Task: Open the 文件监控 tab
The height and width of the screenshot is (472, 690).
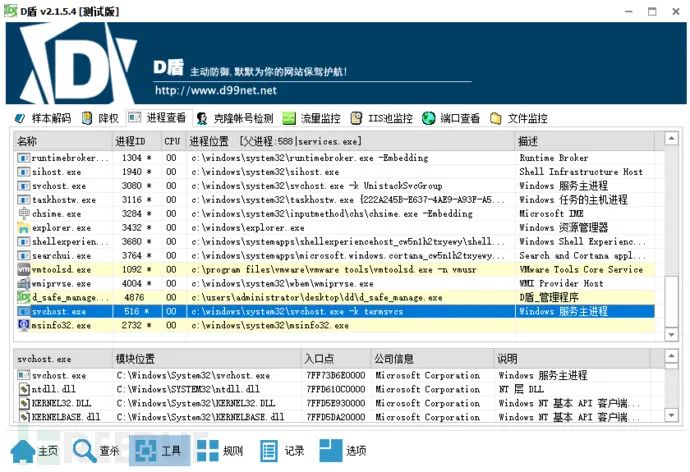Action: (x=518, y=118)
